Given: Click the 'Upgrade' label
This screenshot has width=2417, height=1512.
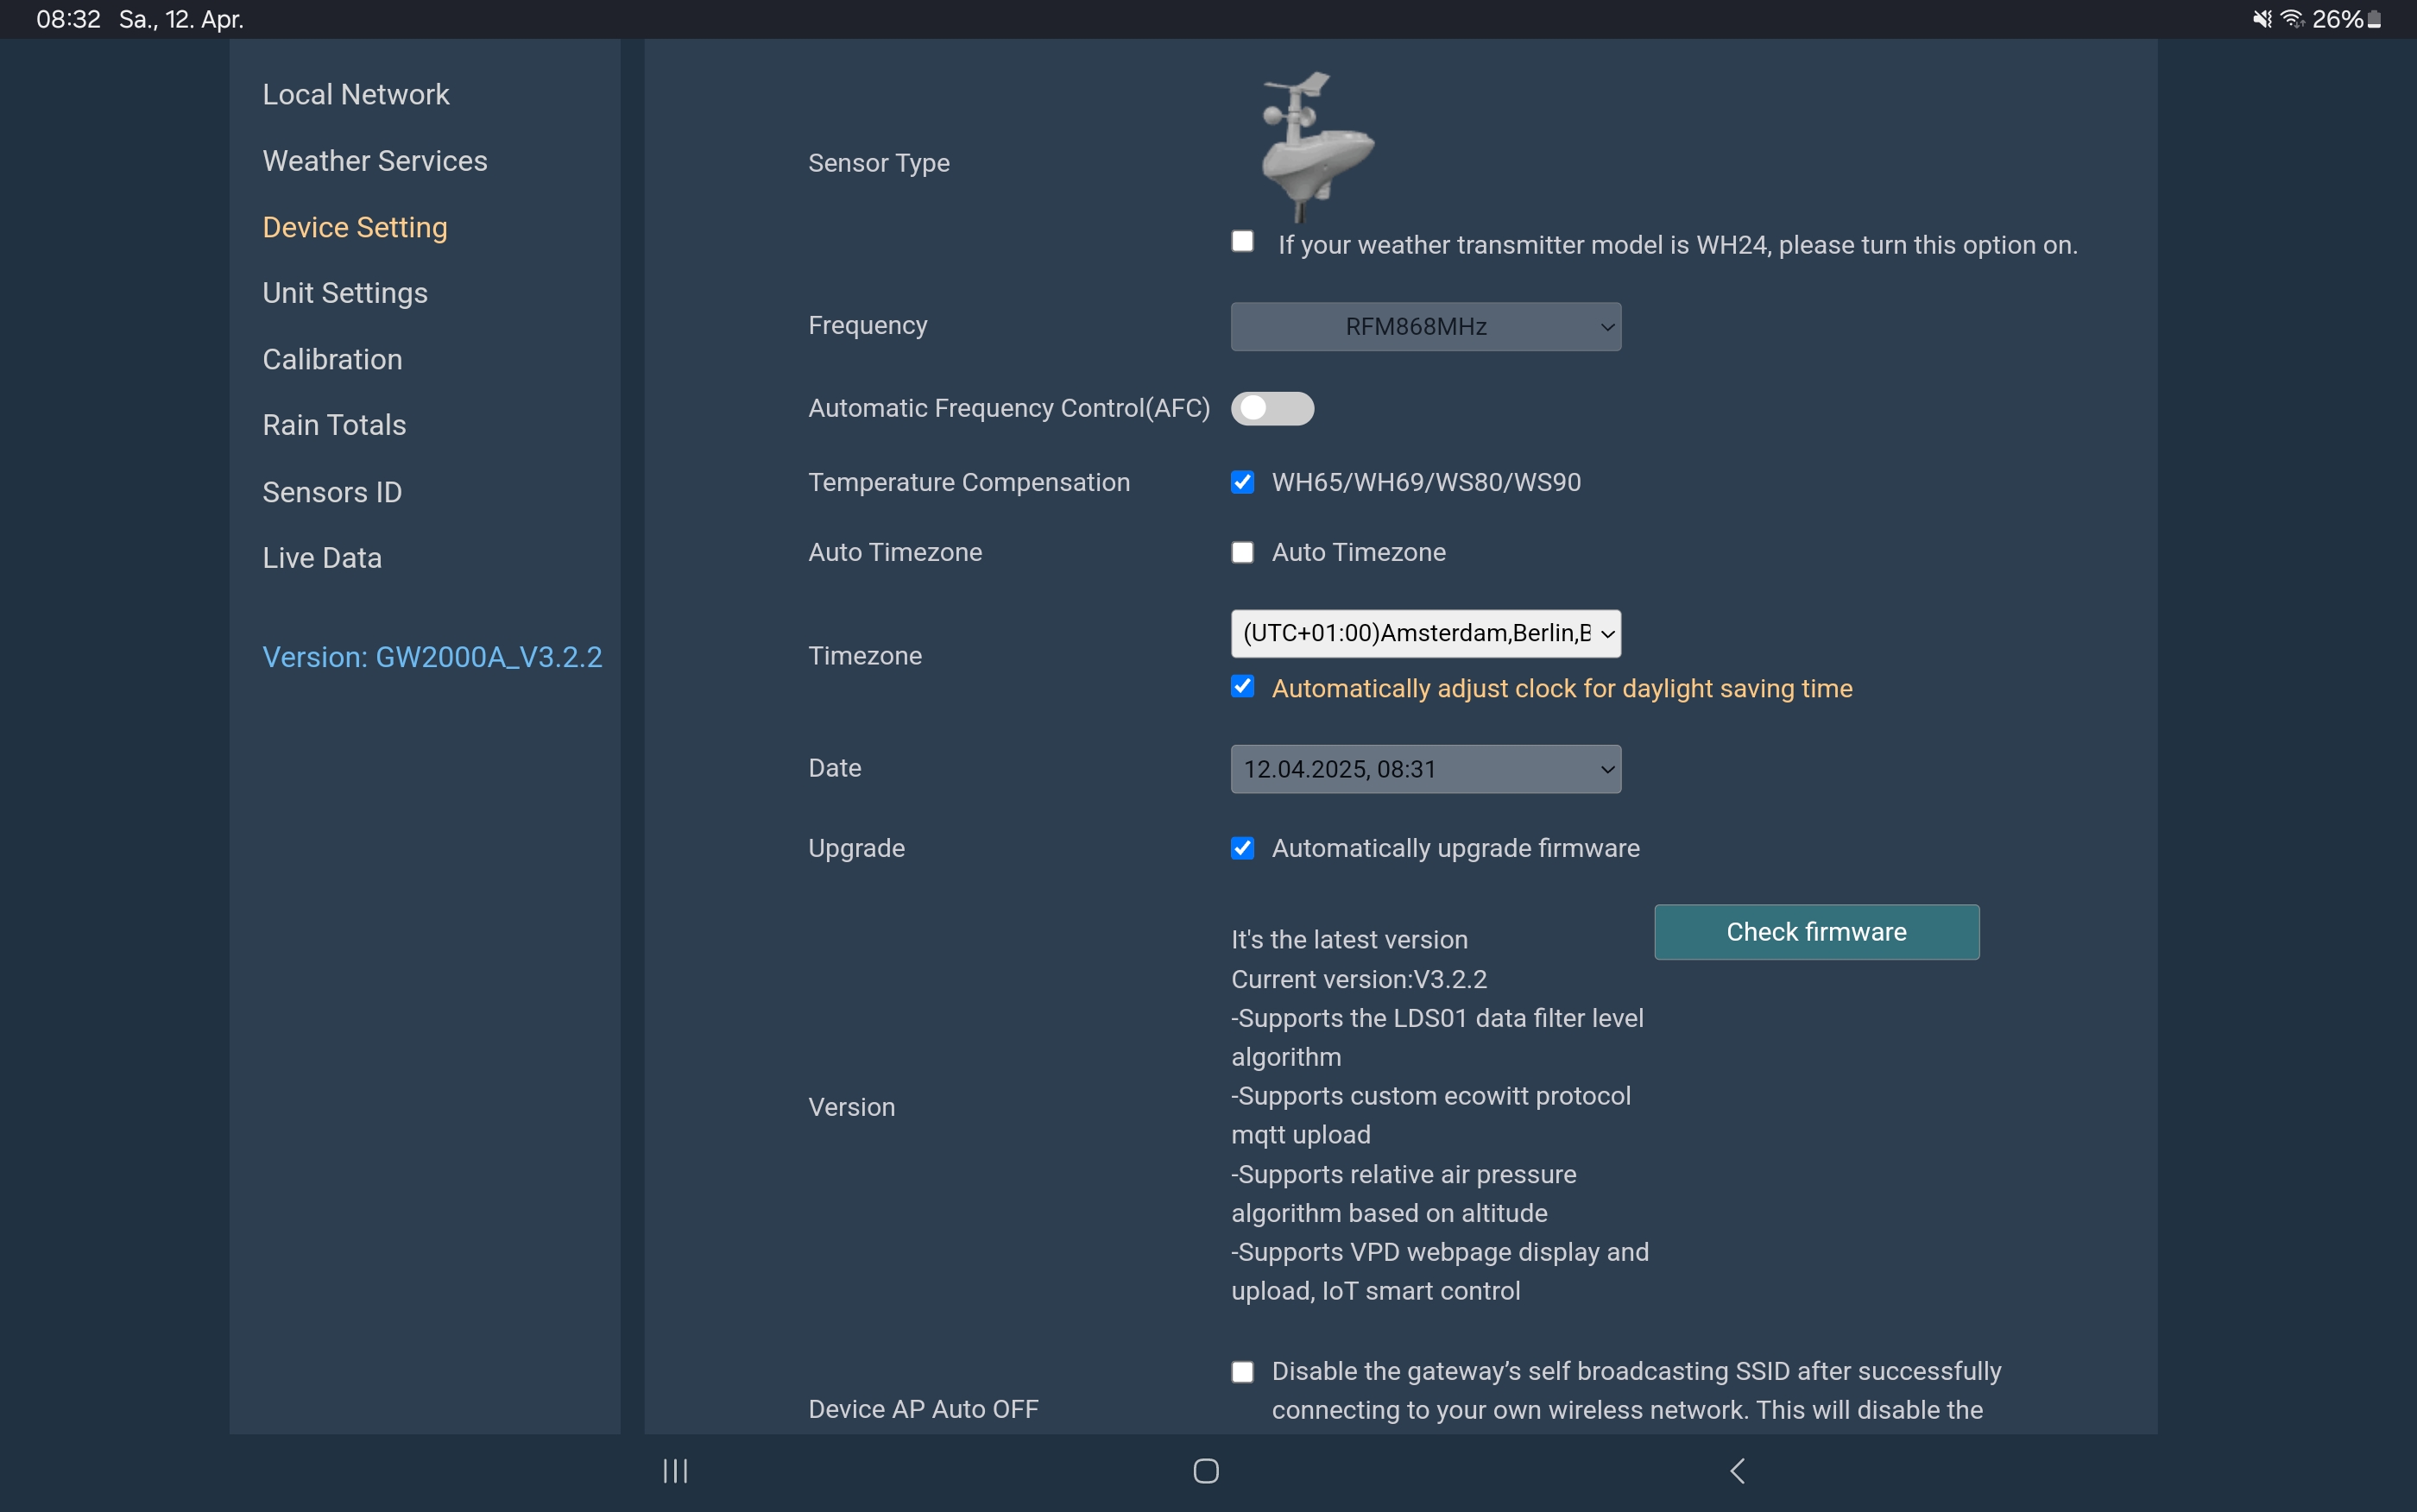Looking at the screenshot, I should pyautogui.click(x=856, y=849).
